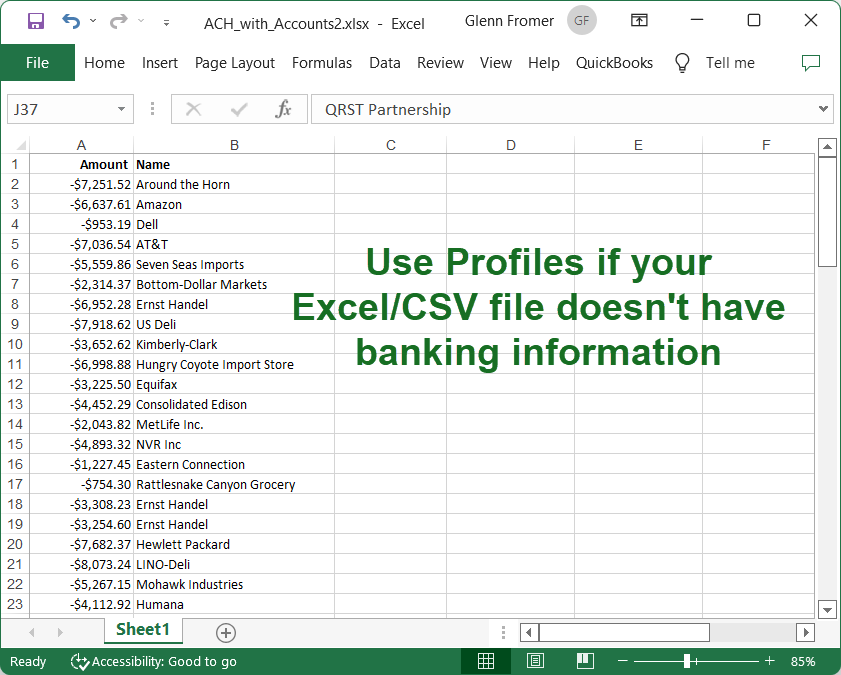Switch to Normal view in status bar
841x675 pixels.
tap(486, 661)
